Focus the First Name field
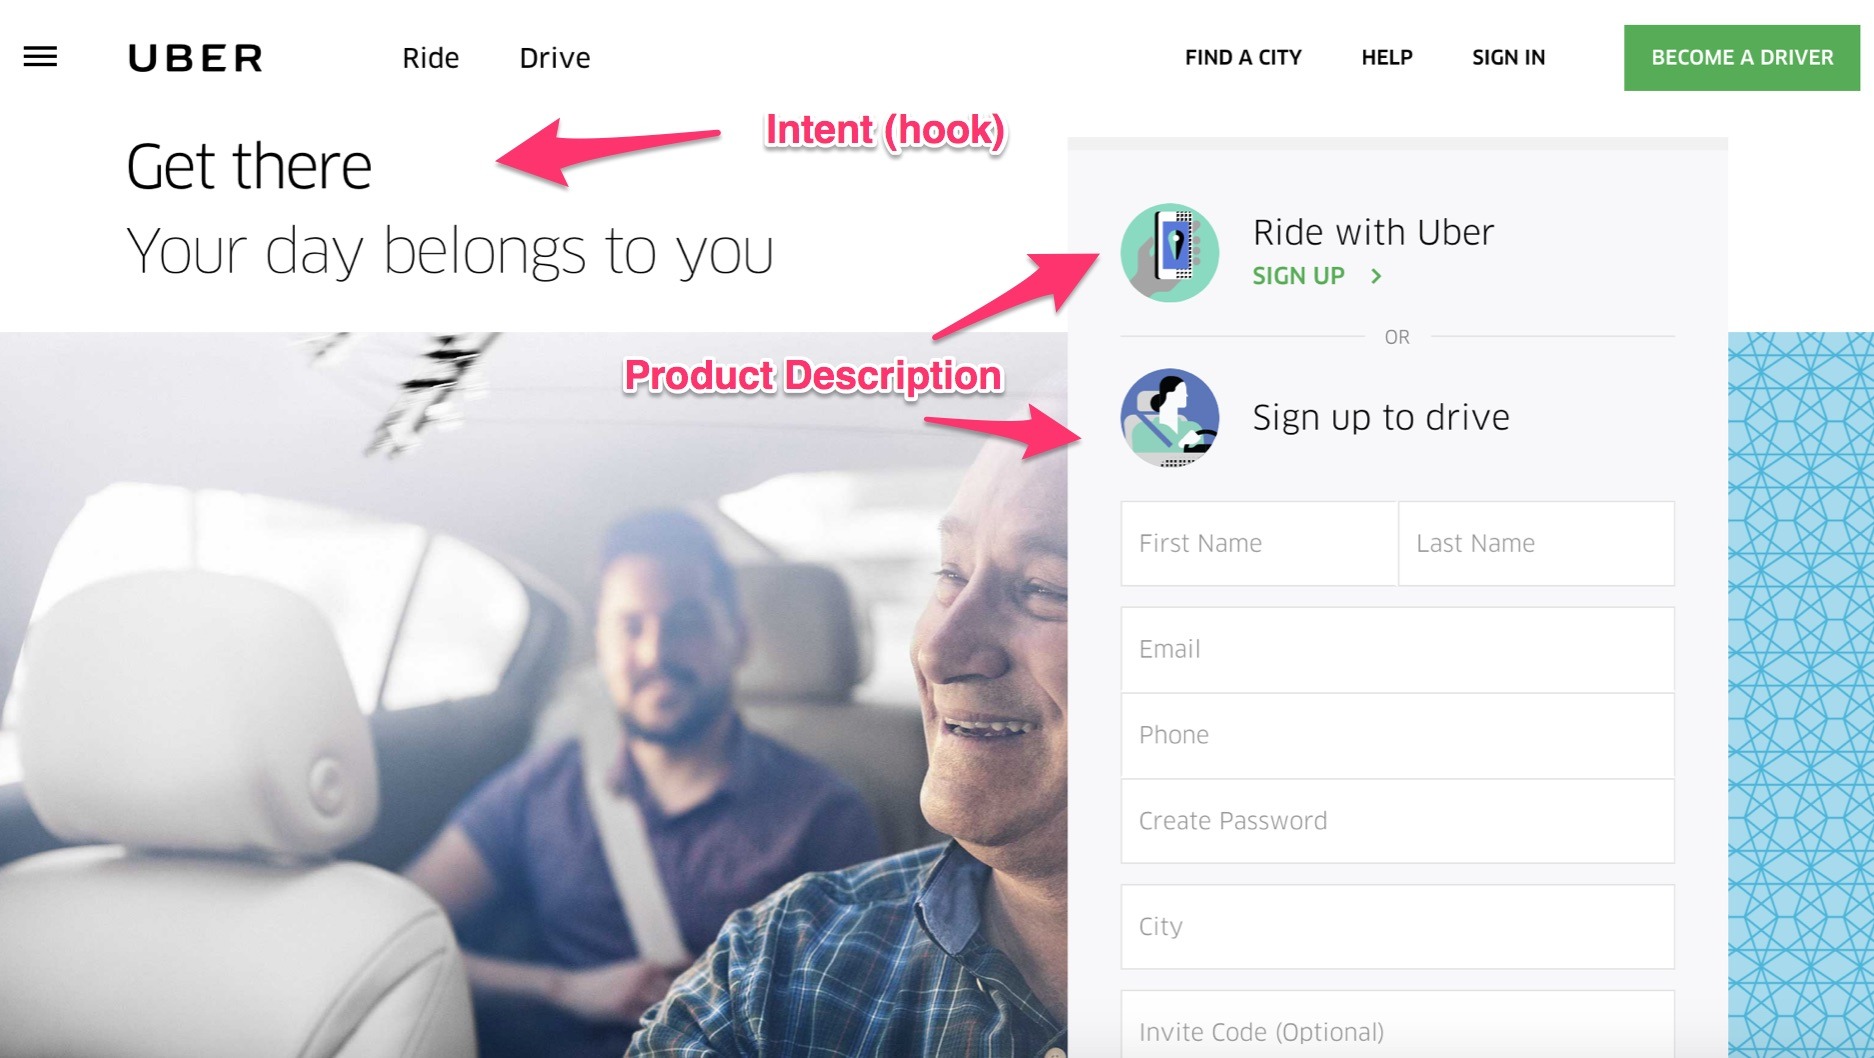This screenshot has height=1058, width=1874. 1259,543
